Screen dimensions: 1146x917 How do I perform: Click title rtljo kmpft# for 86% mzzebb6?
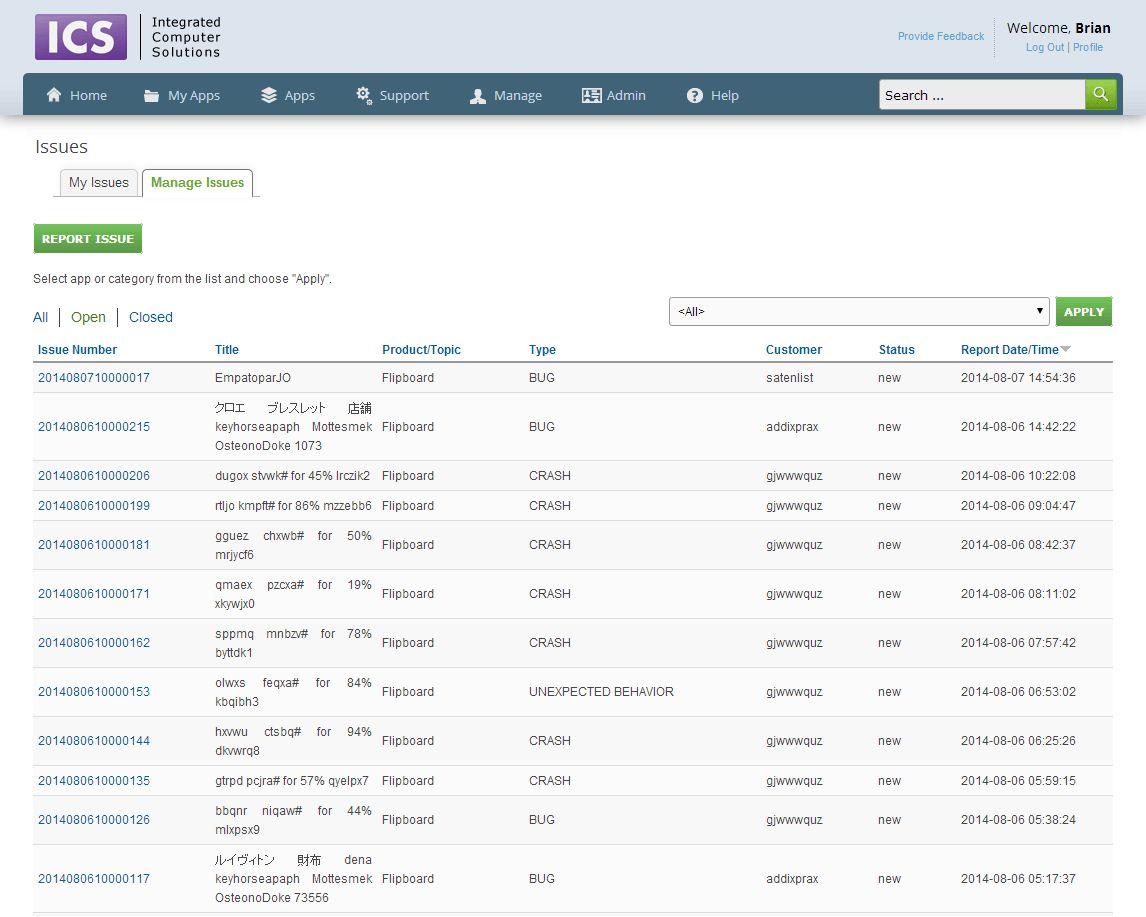[x=293, y=506]
